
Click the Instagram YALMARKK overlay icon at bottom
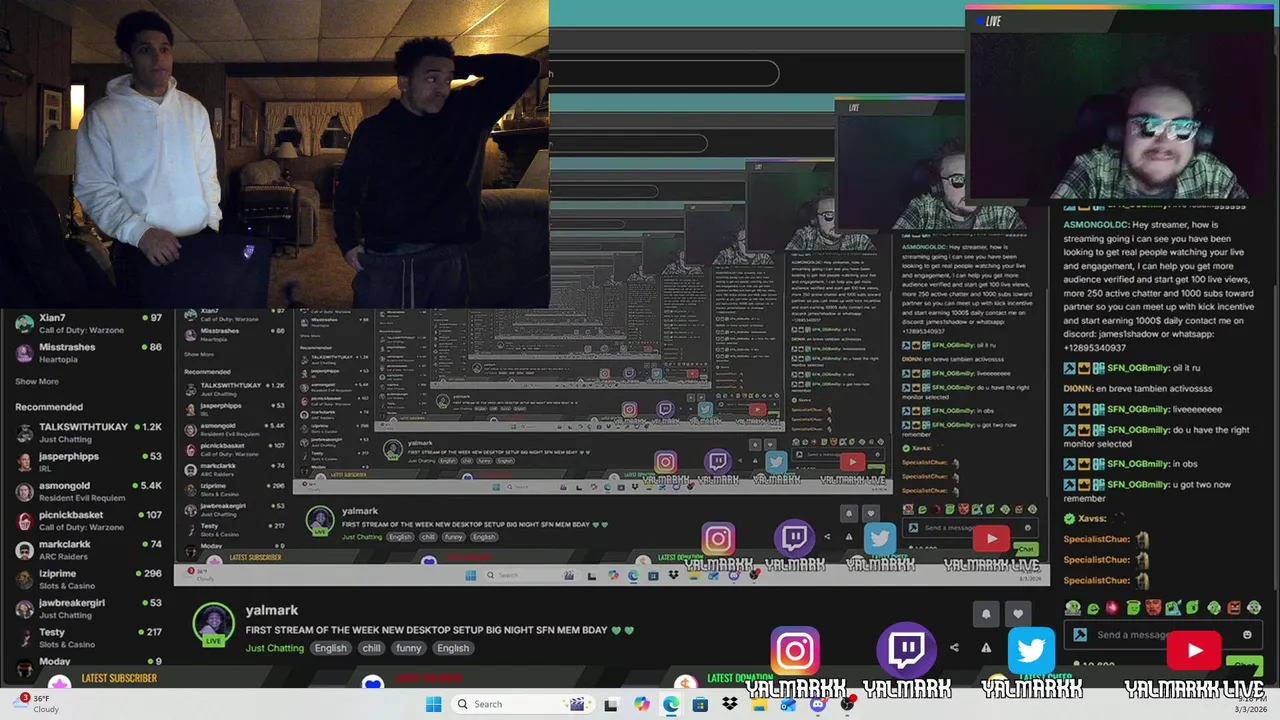point(795,652)
